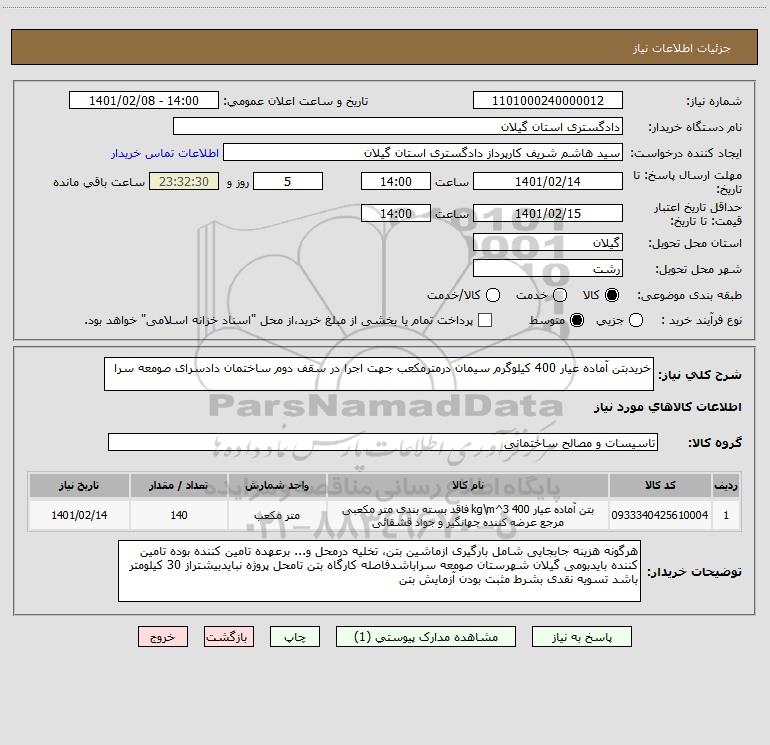Click the need date cell 1401/02/14 in table
Screen dimensions: 770x745
pos(79,515)
